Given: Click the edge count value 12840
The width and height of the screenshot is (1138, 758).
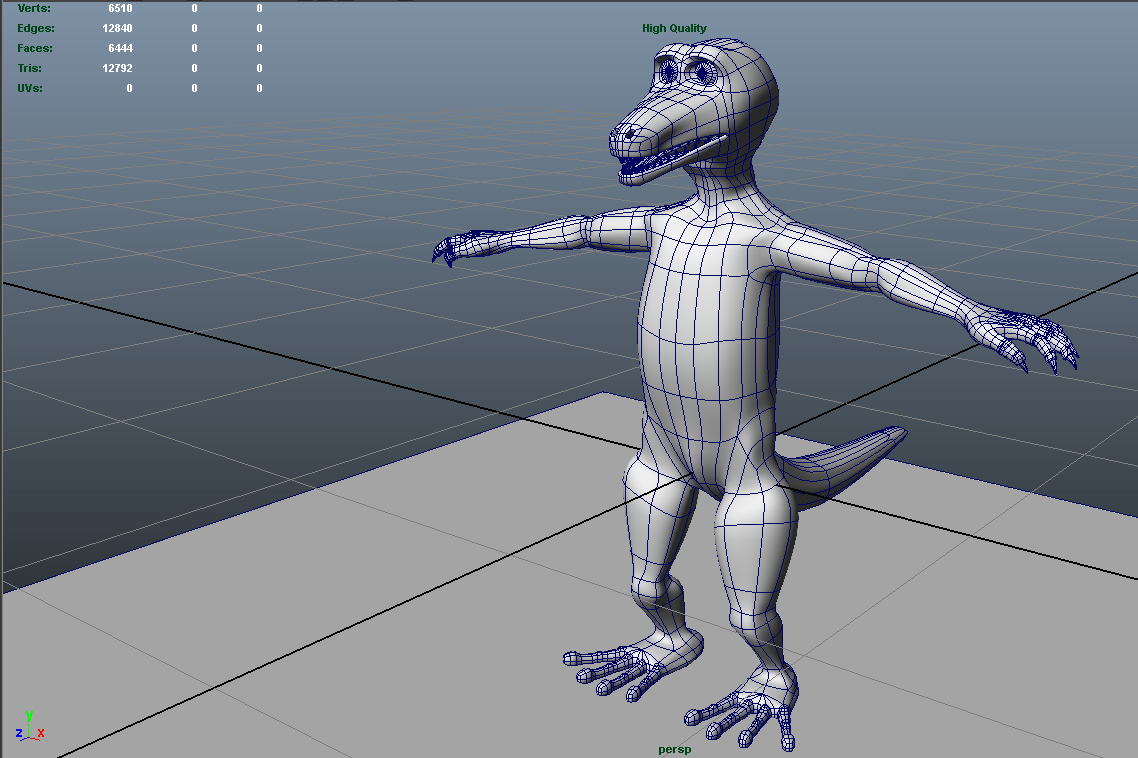Looking at the screenshot, I should 118,28.
